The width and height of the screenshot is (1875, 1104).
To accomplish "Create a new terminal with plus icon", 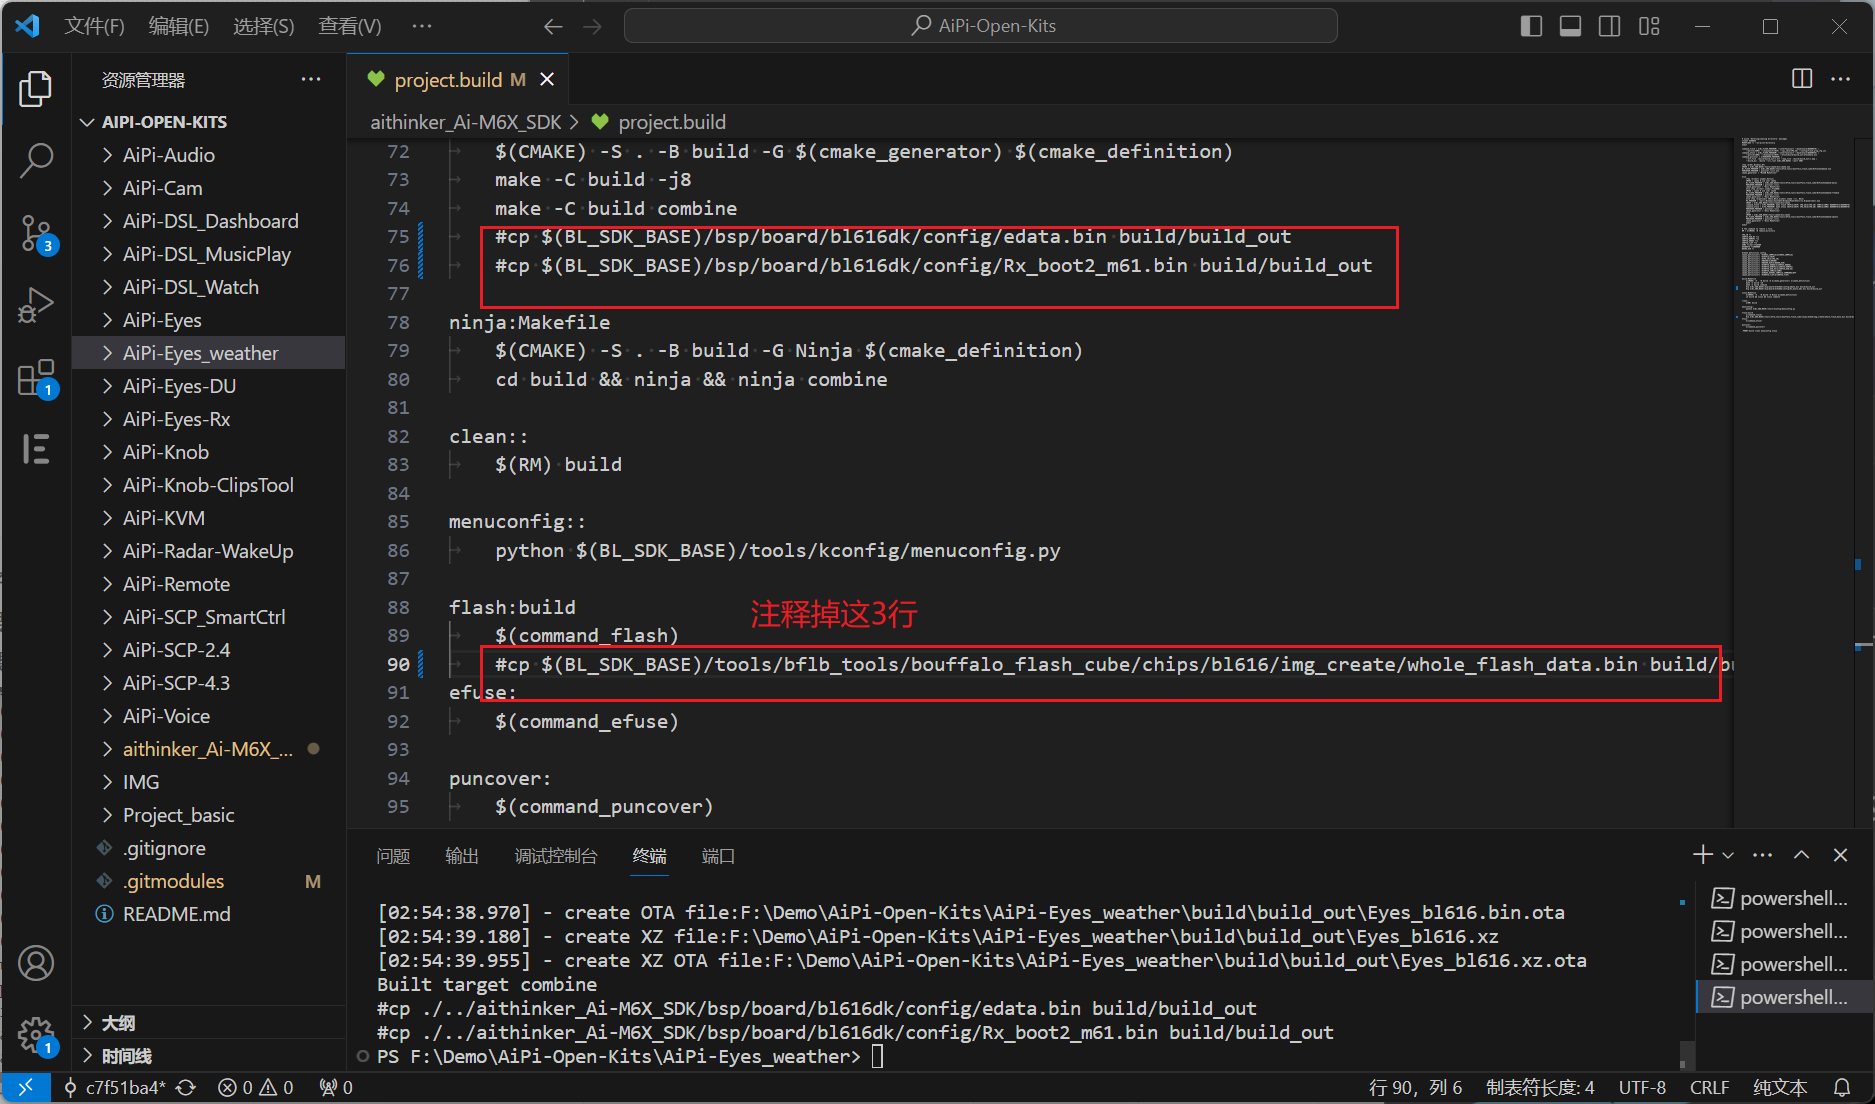I will click(1702, 855).
